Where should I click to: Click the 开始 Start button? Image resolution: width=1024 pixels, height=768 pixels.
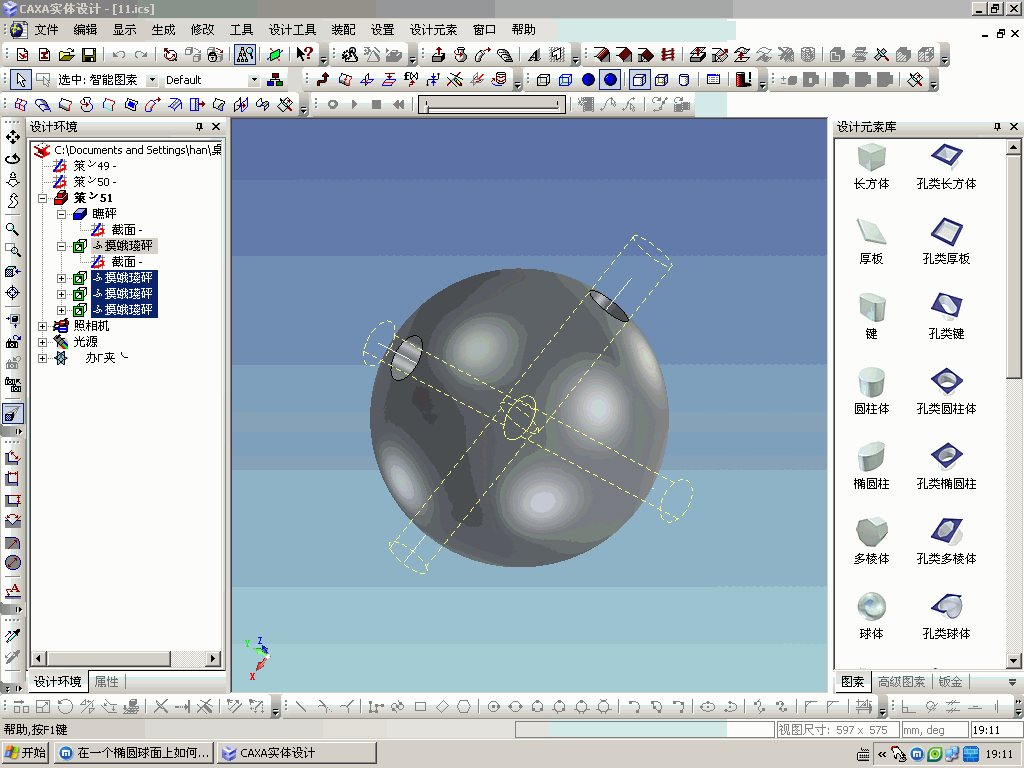[x=25, y=753]
